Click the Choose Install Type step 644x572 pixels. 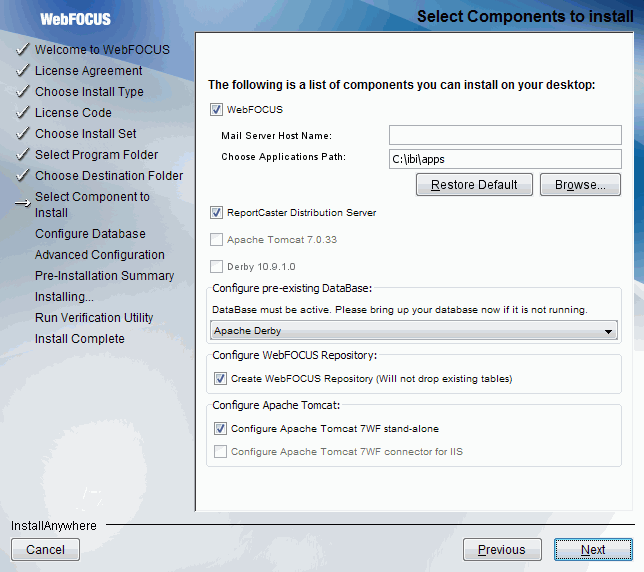[89, 92]
